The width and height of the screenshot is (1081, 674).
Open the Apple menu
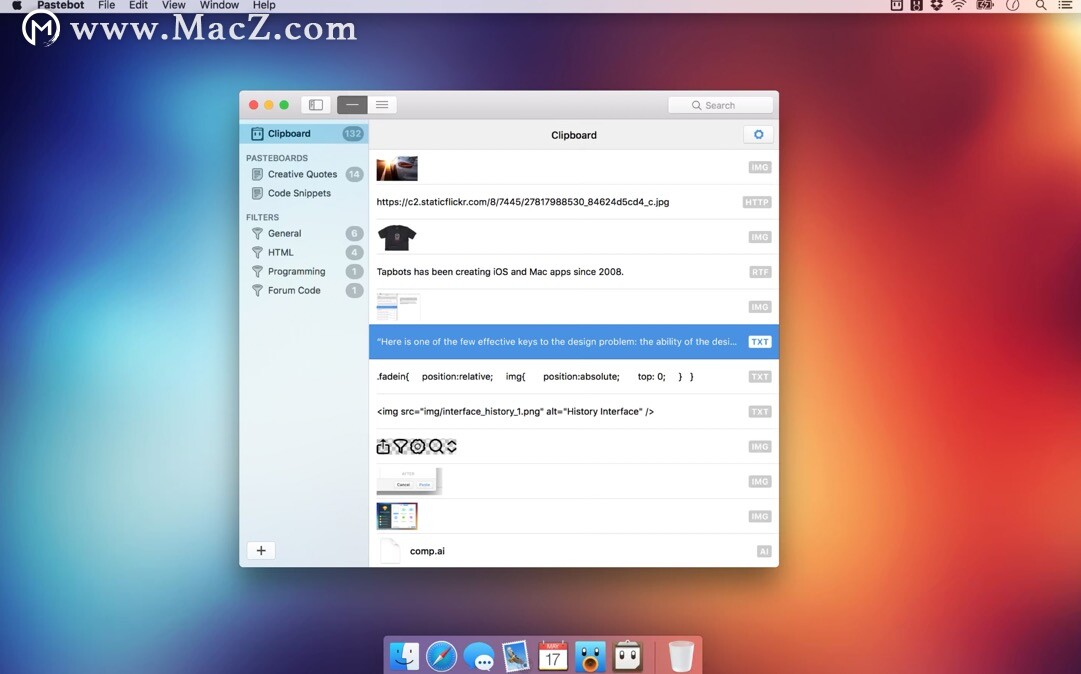(17, 6)
